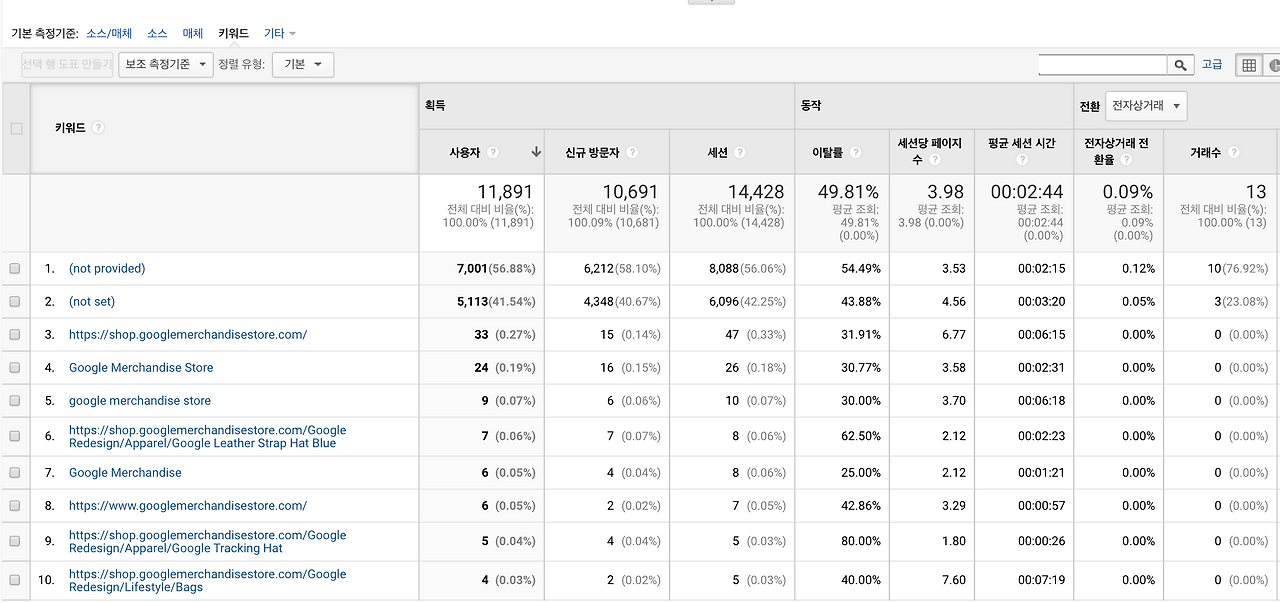Check row 9 Google Tracking Hat checkbox
1280x603 pixels.
coord(15,541)
